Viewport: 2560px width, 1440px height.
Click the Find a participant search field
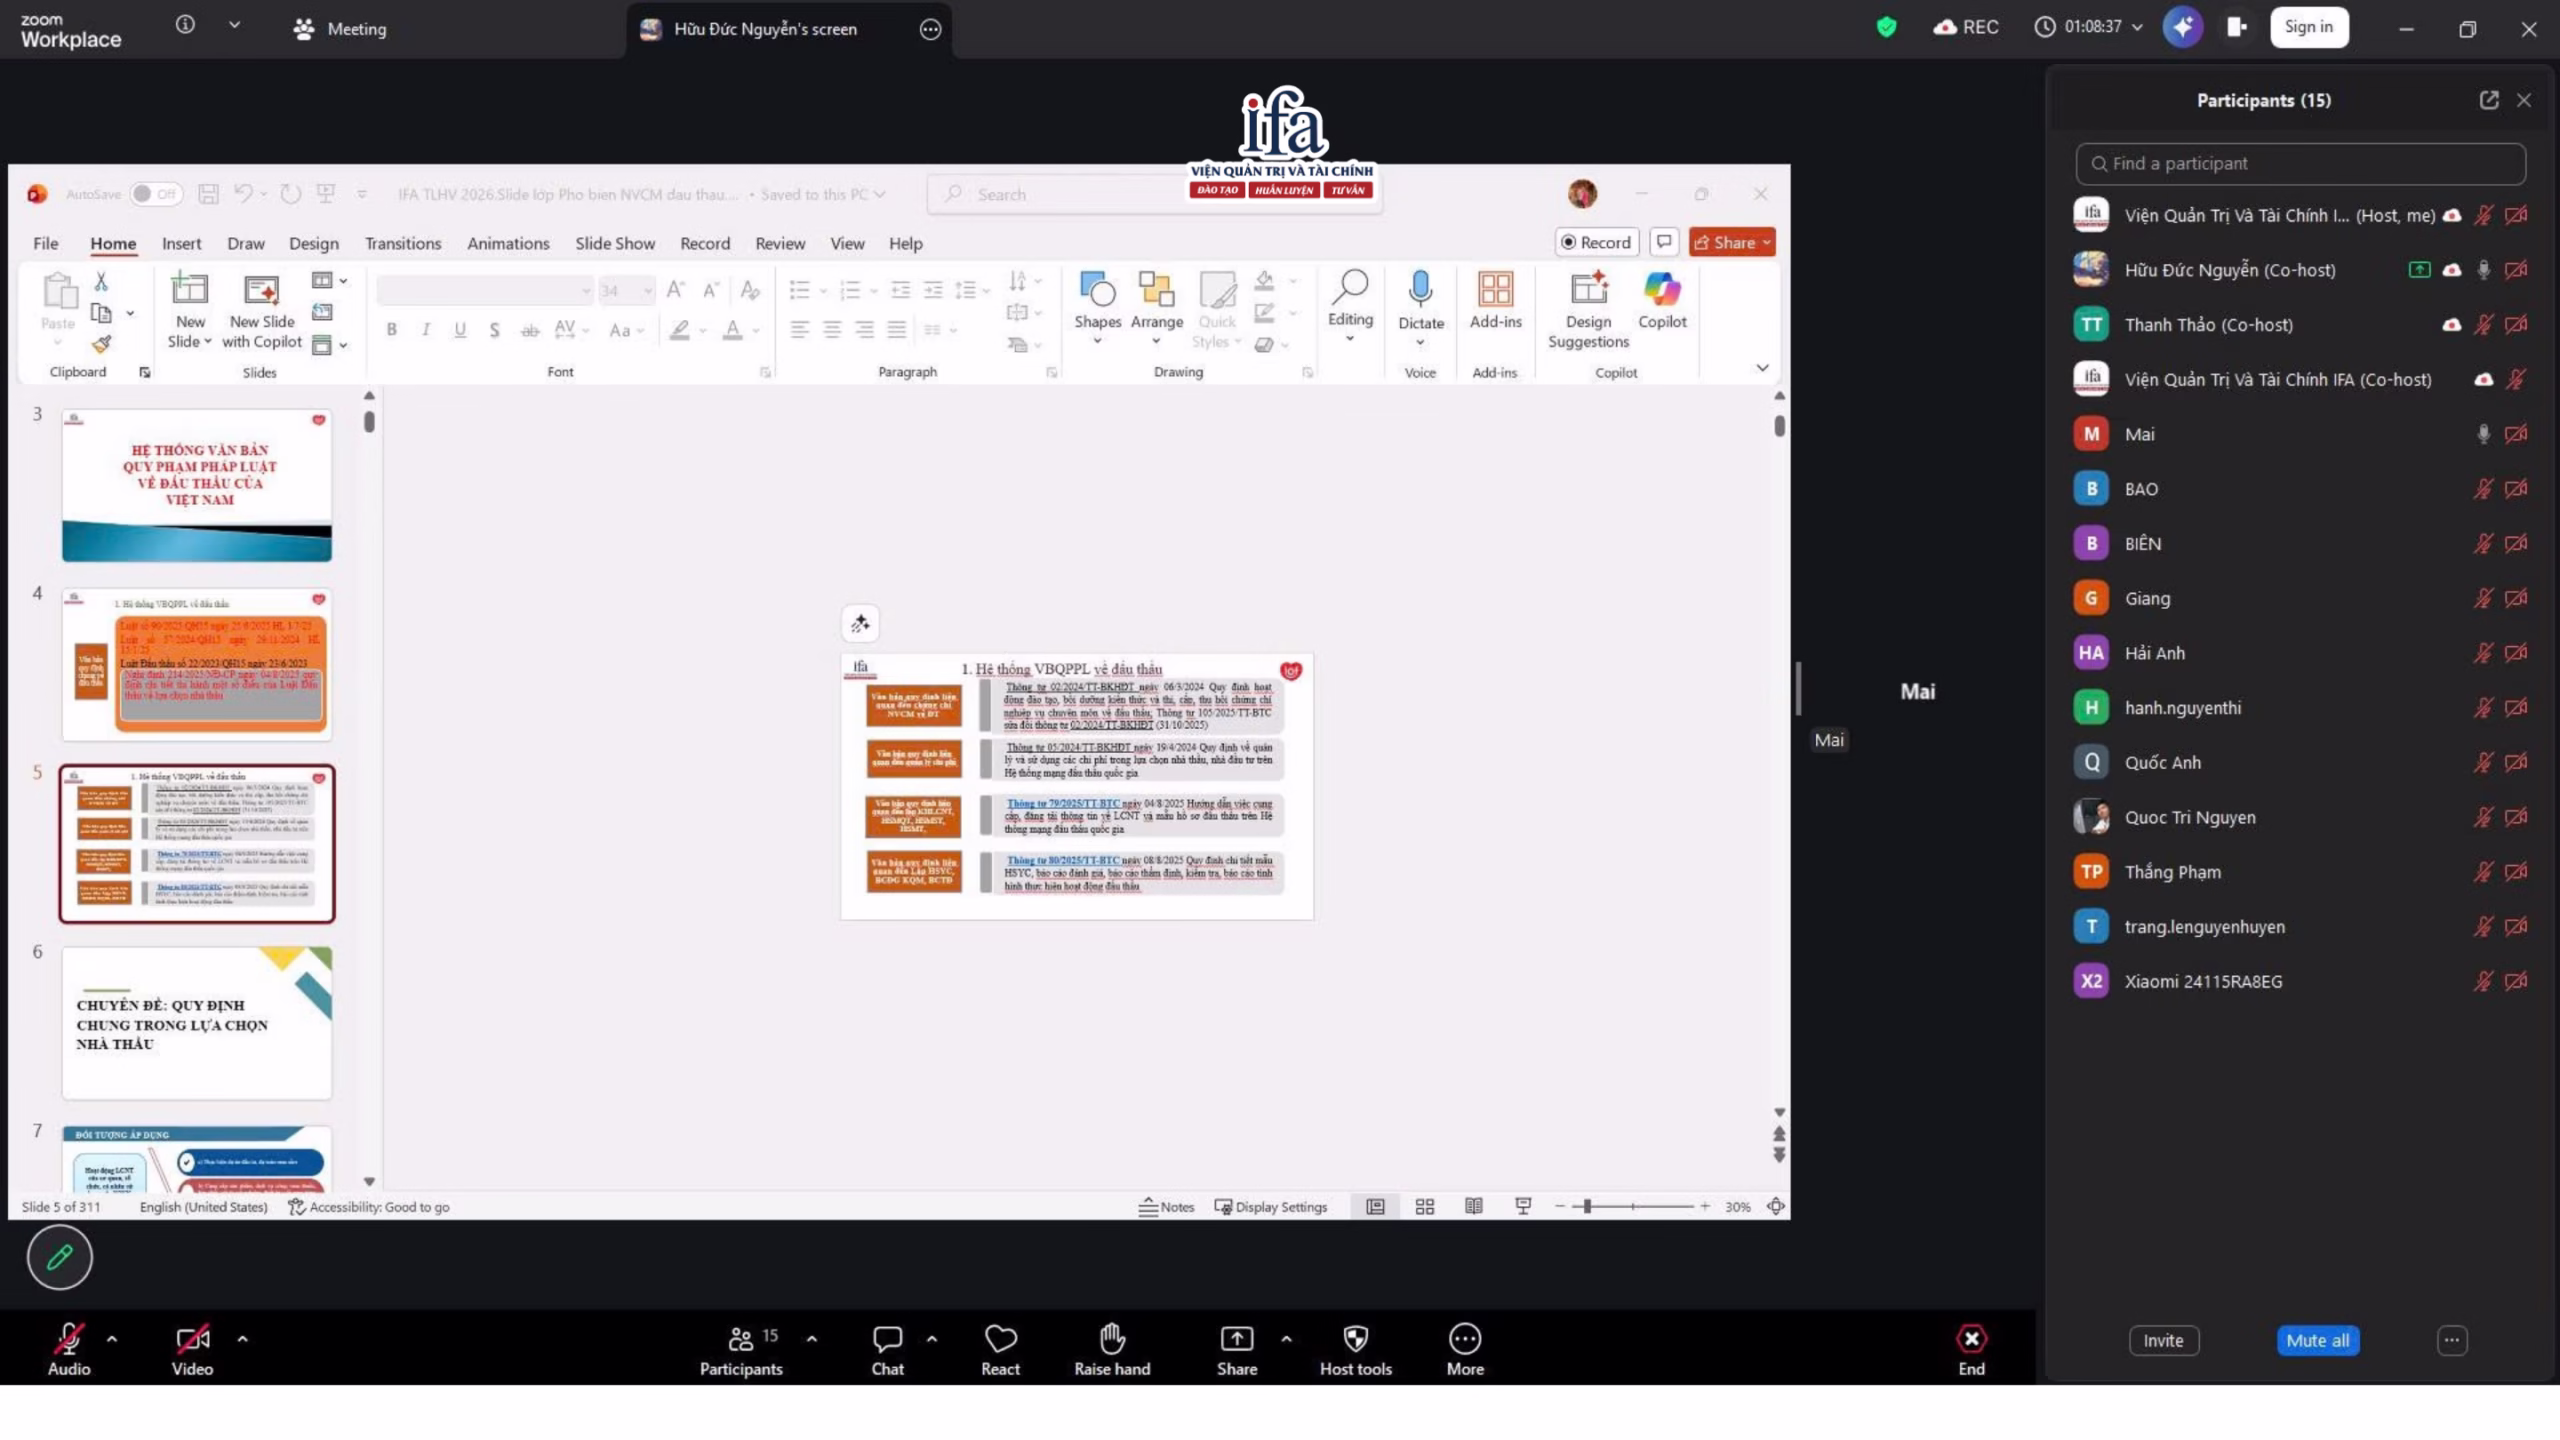coord(2300,163)
